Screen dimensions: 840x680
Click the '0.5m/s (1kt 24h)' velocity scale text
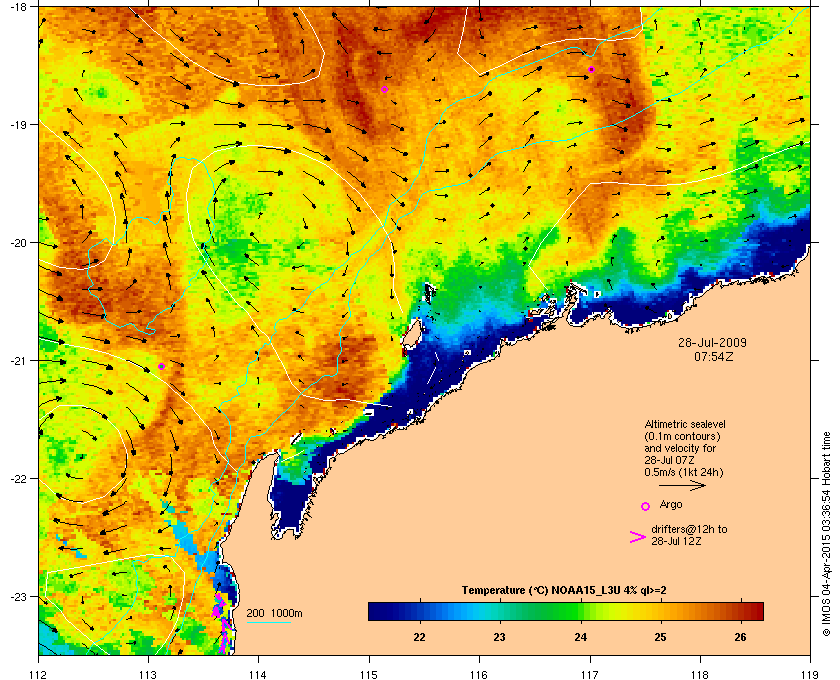pyautogui.click(x=684, y=473)
